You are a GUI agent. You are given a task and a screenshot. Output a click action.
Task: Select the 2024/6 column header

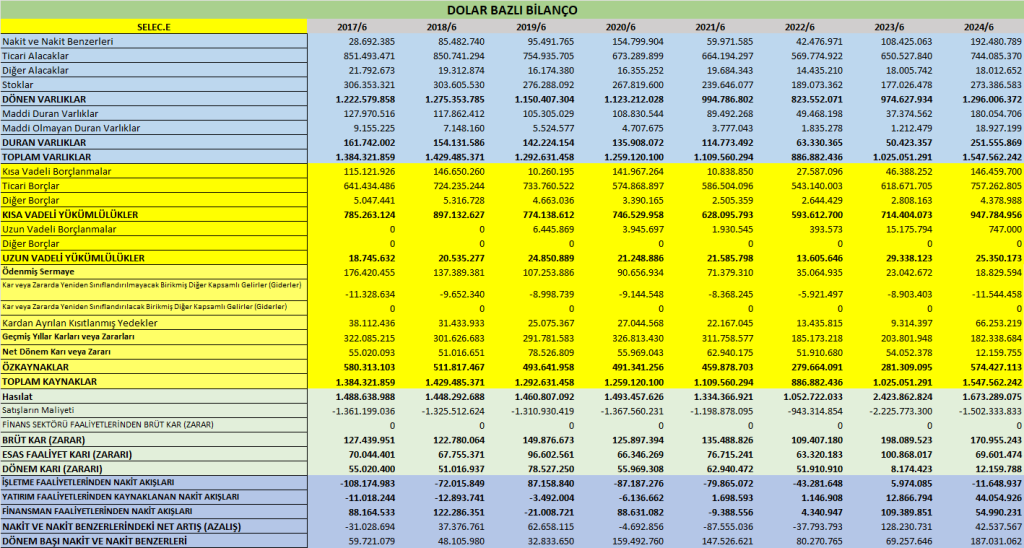tap(978, 27)
